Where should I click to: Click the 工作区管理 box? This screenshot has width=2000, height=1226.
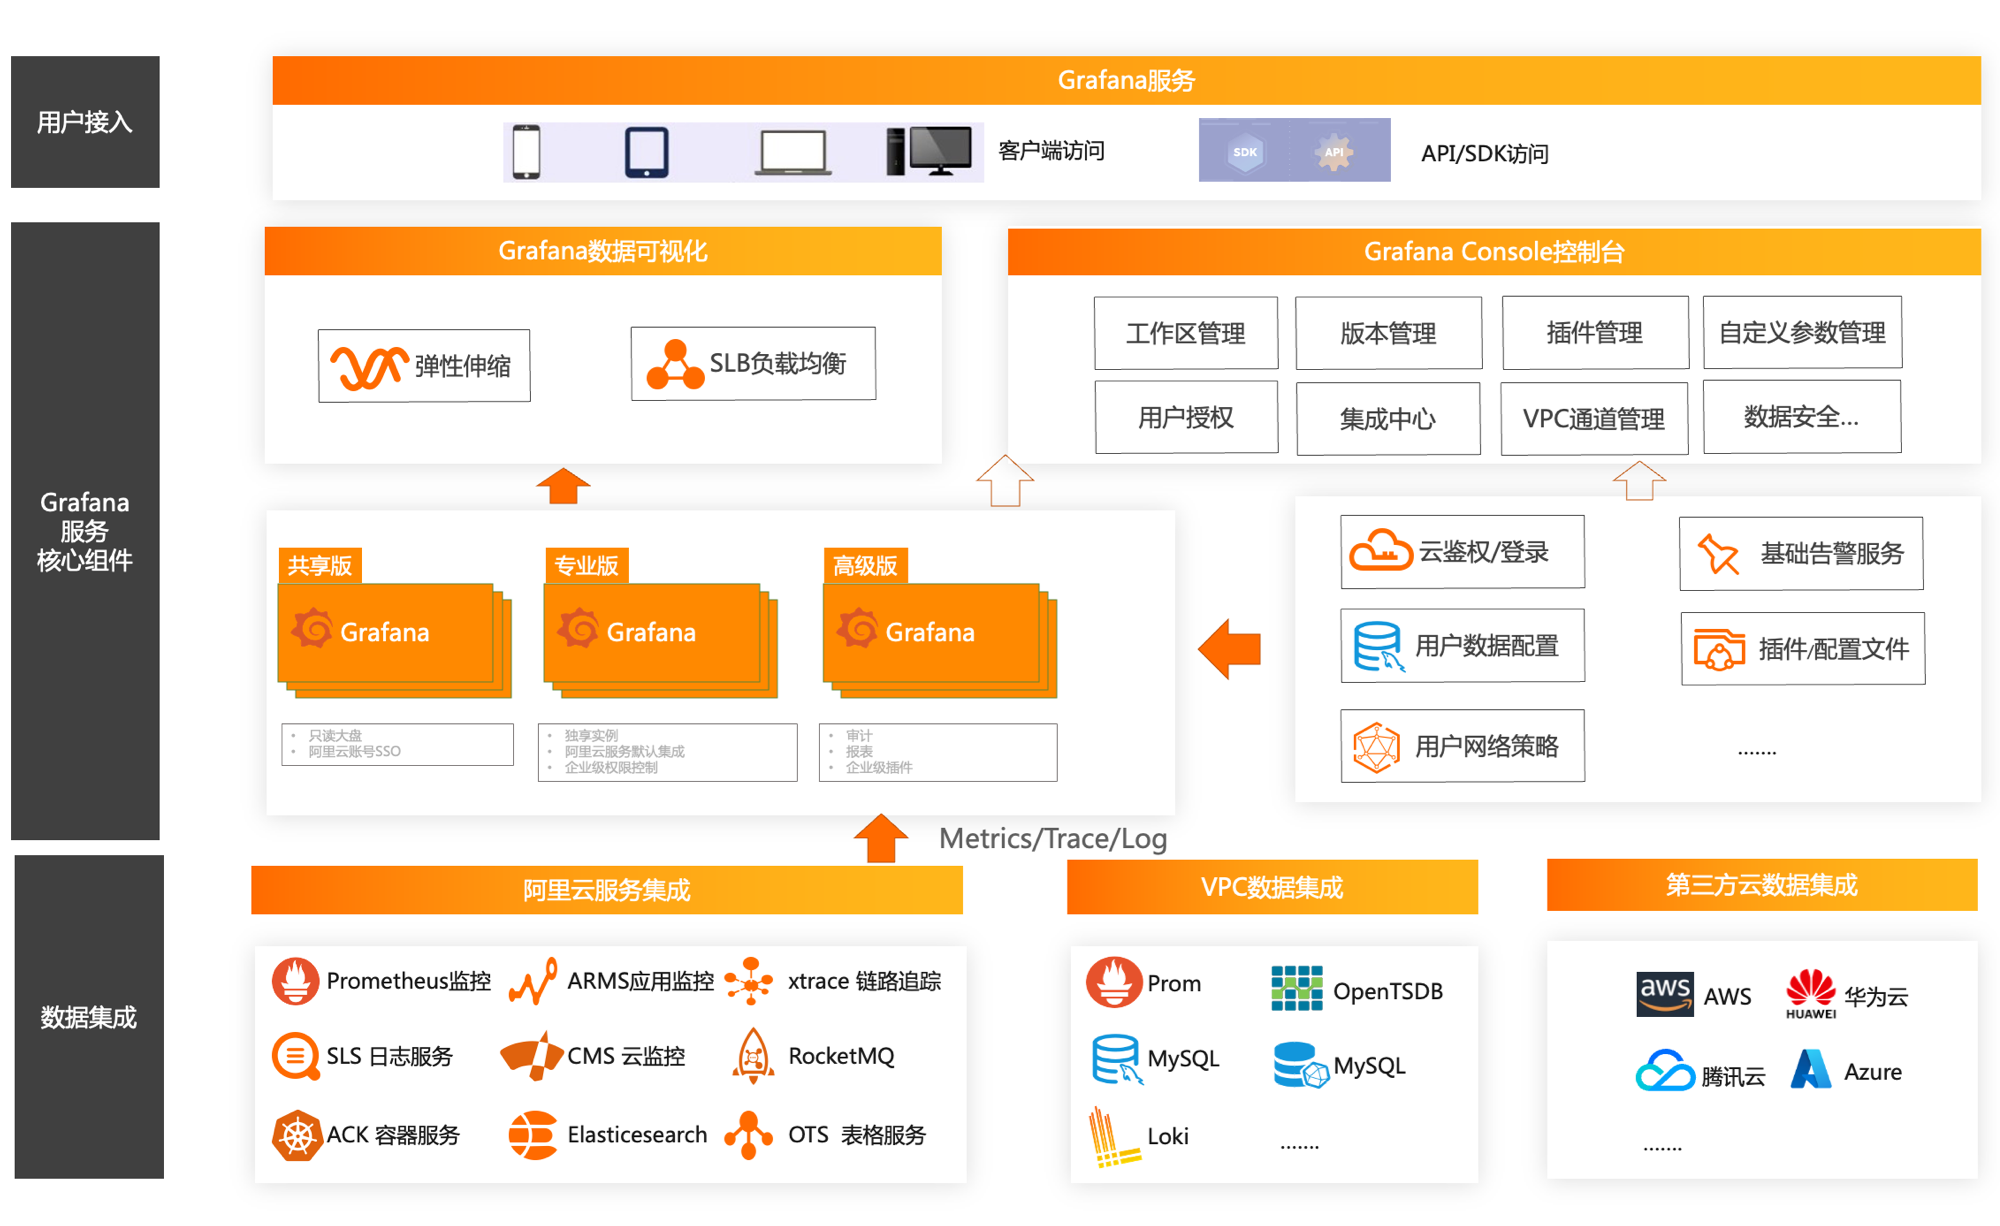[x=1186, y=333]
